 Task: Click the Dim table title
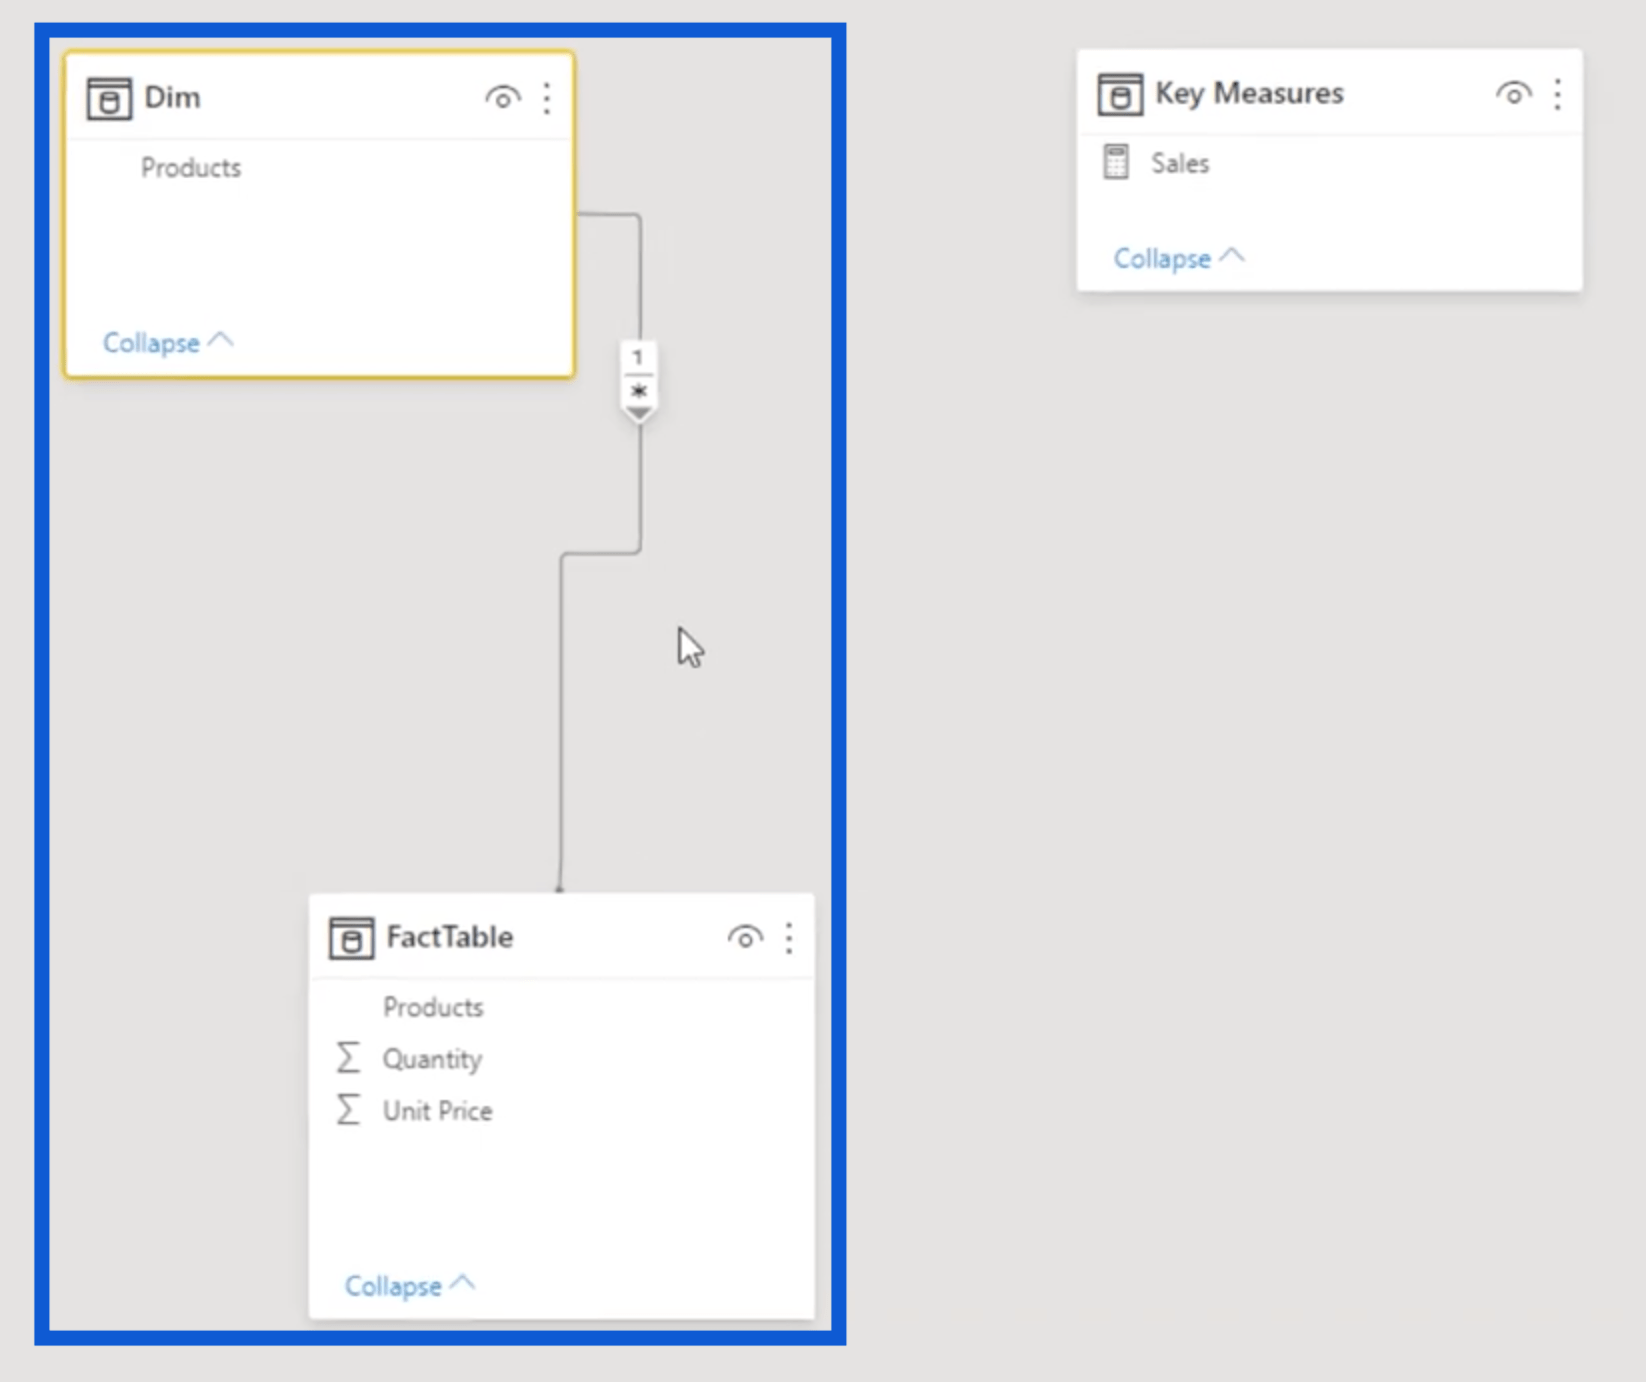click(x=172, y=97)
